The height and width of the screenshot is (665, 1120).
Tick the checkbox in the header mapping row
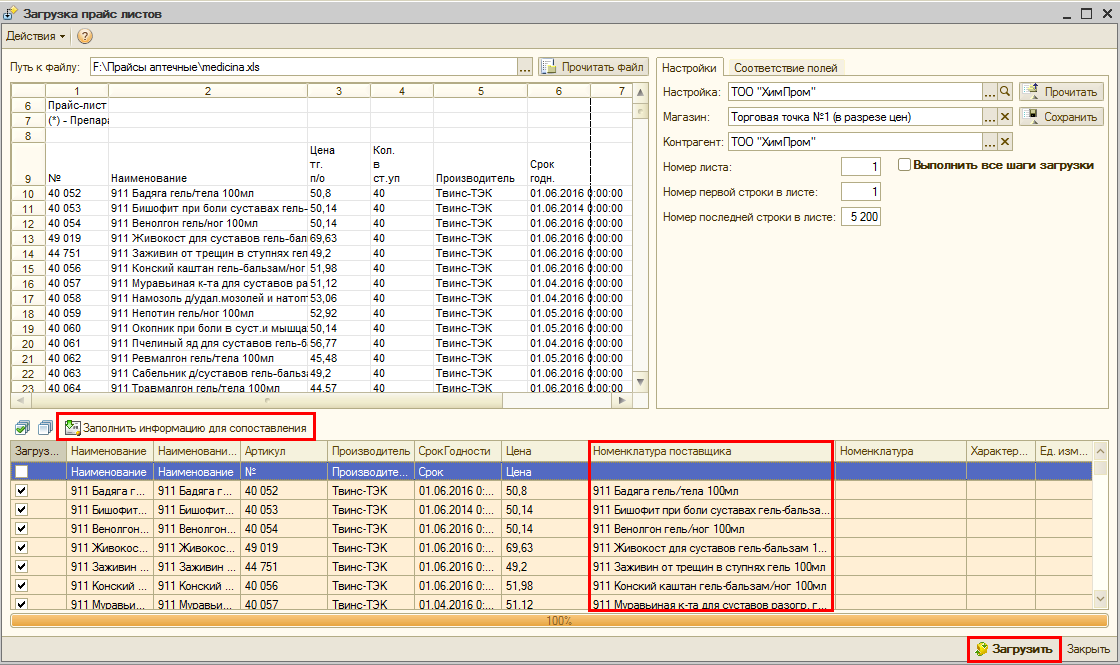click(x=22, y=471)
